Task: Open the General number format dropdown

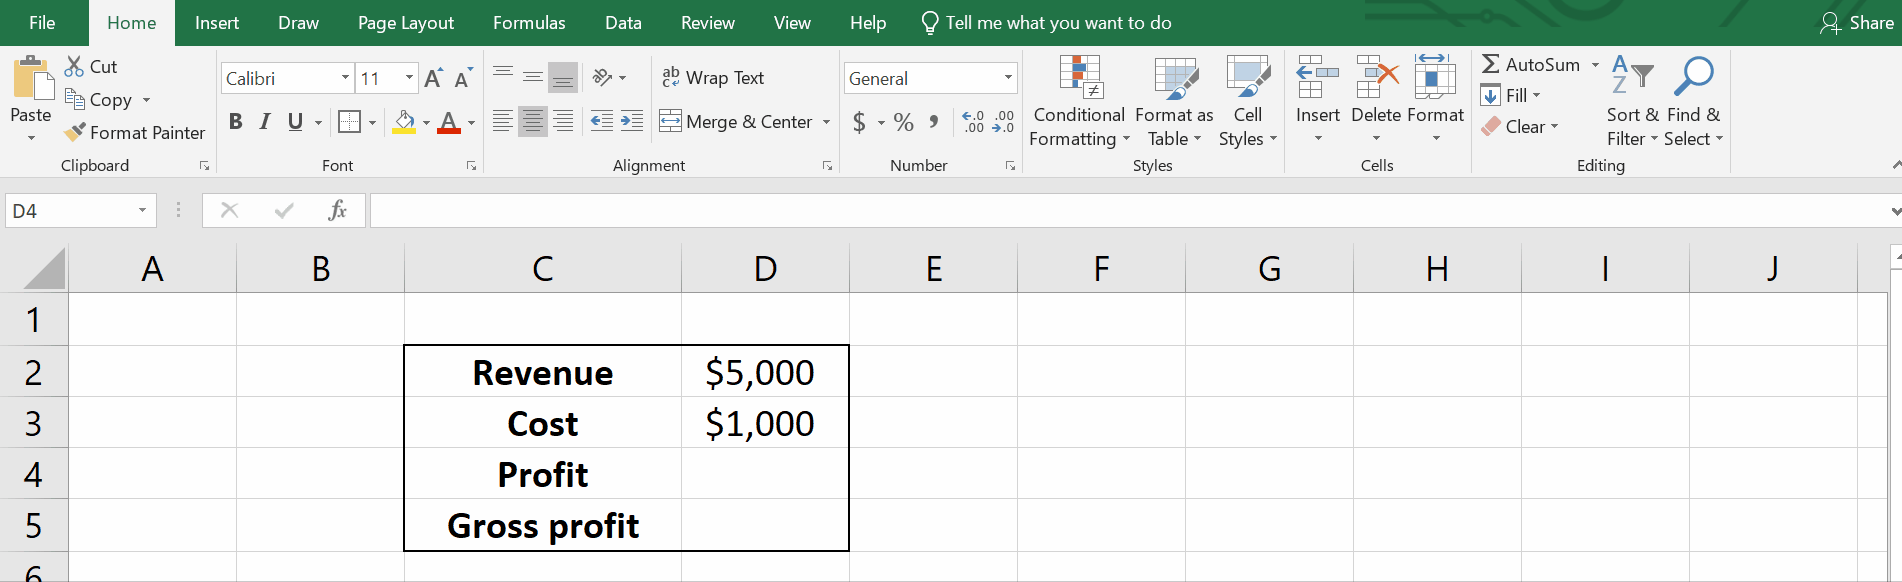Action: point(1008,78)
